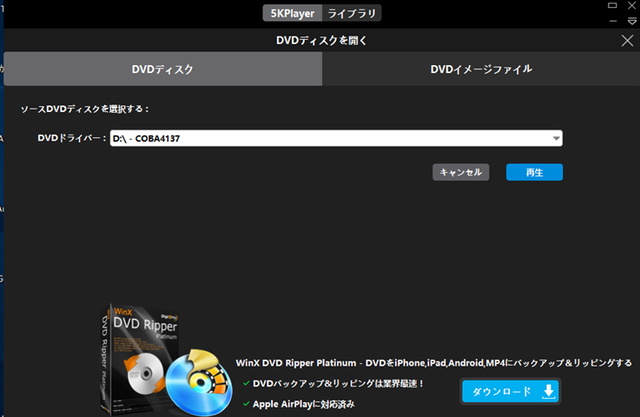Click the blue disc film reel icon
This screenshot has width=640, height=417.
(200, 383)
